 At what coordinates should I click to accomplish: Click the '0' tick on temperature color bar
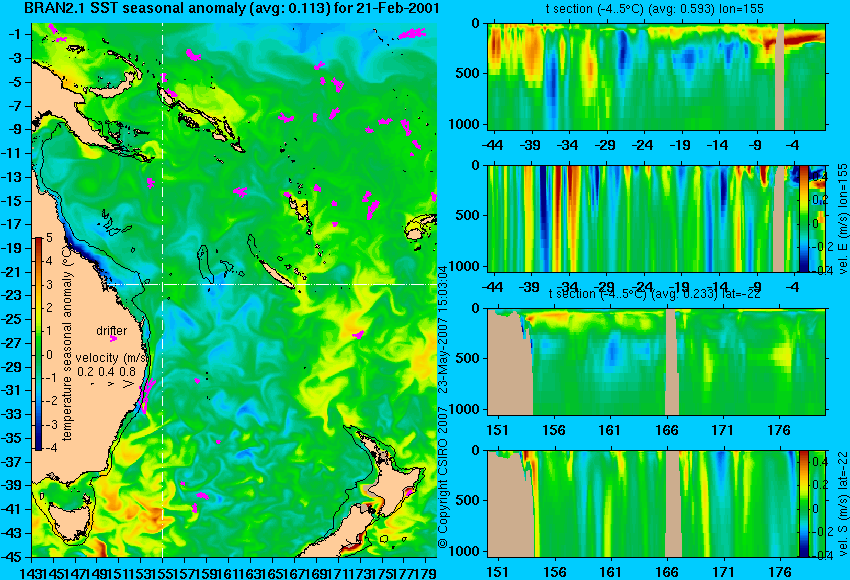[x=49, y=355]
